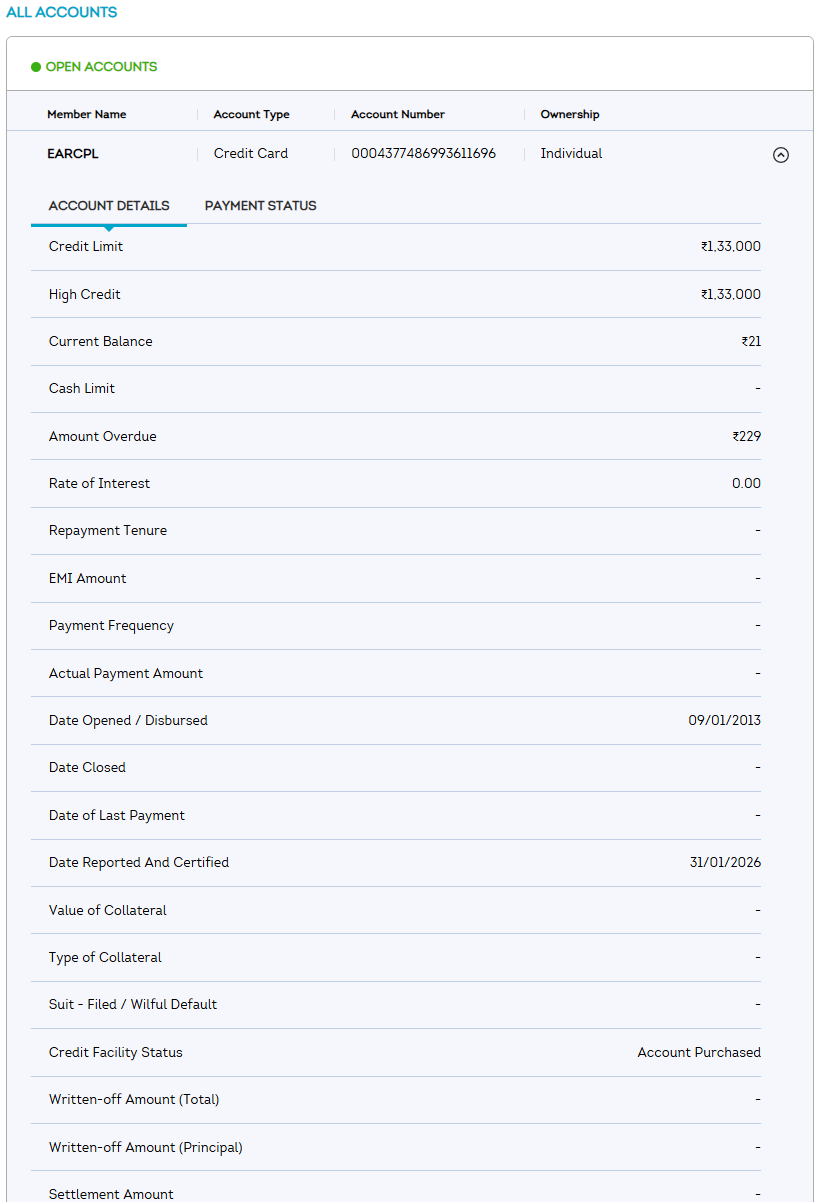Click the Open Accounts section header
The width and height of the screenshot is (823, 1202).
(x=101, y=67)
